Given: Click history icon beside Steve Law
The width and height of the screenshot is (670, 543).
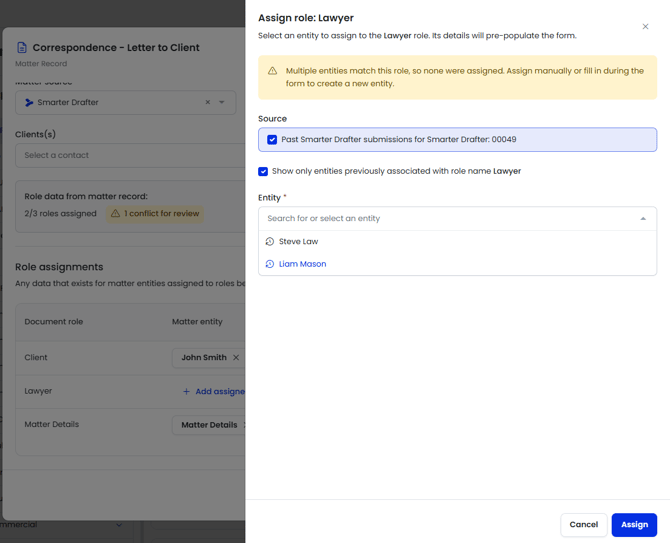Looking at the screenshot, I should pos(270,242).
